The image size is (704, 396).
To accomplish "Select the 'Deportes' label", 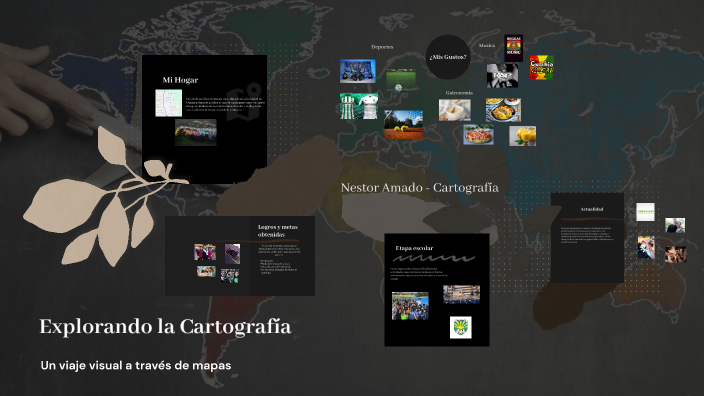I will [382, 47].
